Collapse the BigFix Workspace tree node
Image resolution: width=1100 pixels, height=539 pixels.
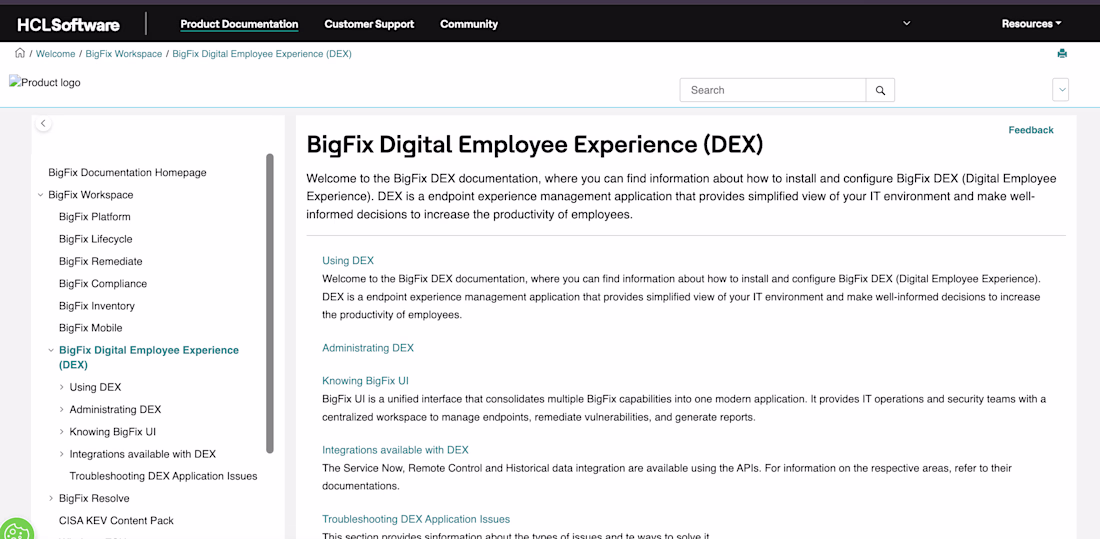coord(41,195)
